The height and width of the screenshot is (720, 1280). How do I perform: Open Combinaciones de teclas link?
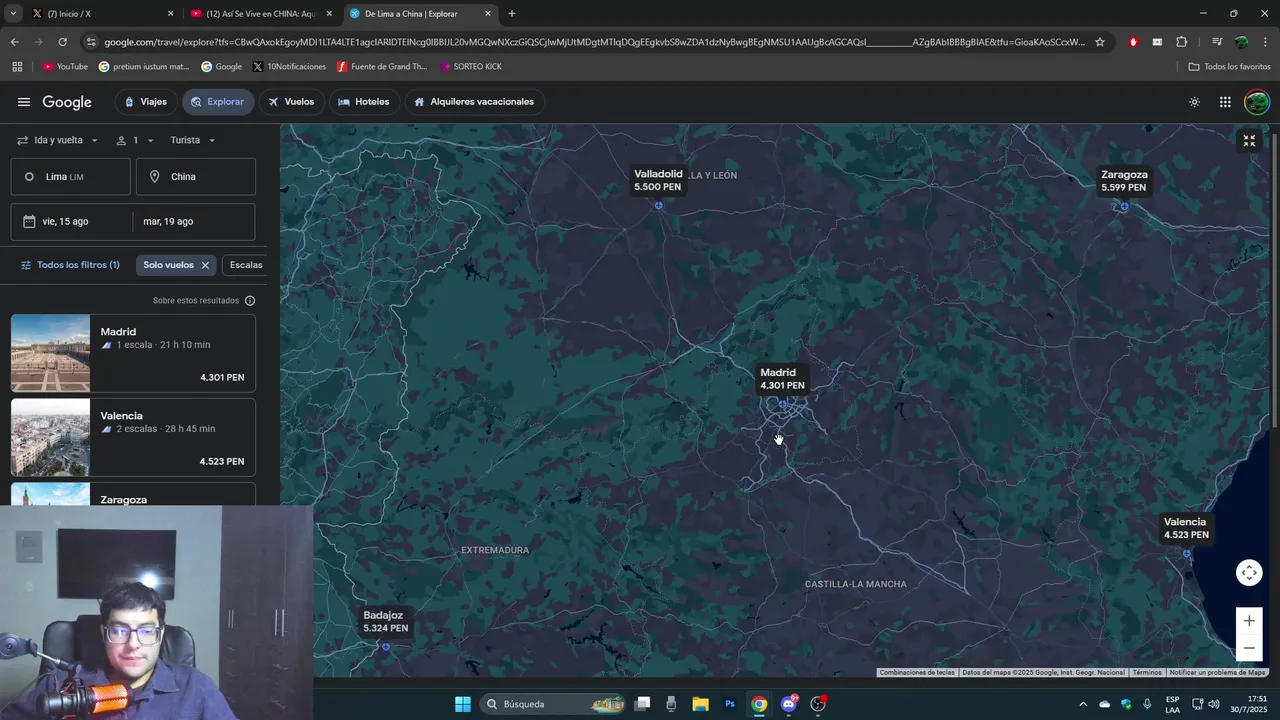pyautogui.click(x=917, y=673)
